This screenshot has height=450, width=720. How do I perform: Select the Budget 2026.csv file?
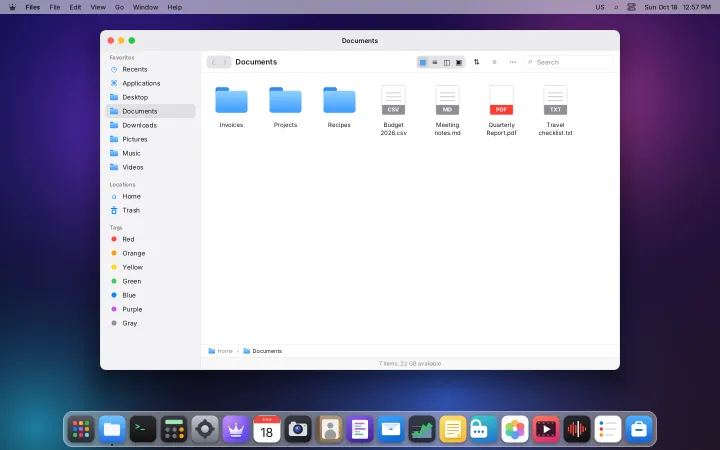(x=394, y=111)
